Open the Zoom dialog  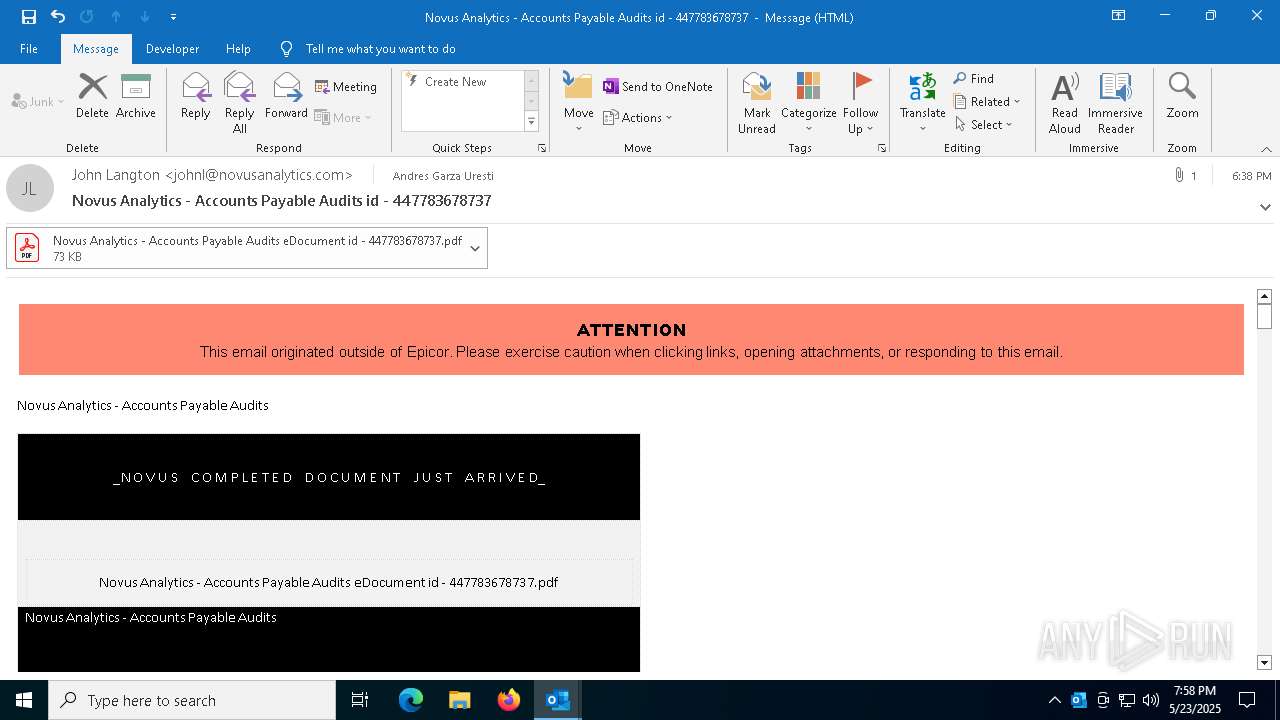click(1182, 97)
